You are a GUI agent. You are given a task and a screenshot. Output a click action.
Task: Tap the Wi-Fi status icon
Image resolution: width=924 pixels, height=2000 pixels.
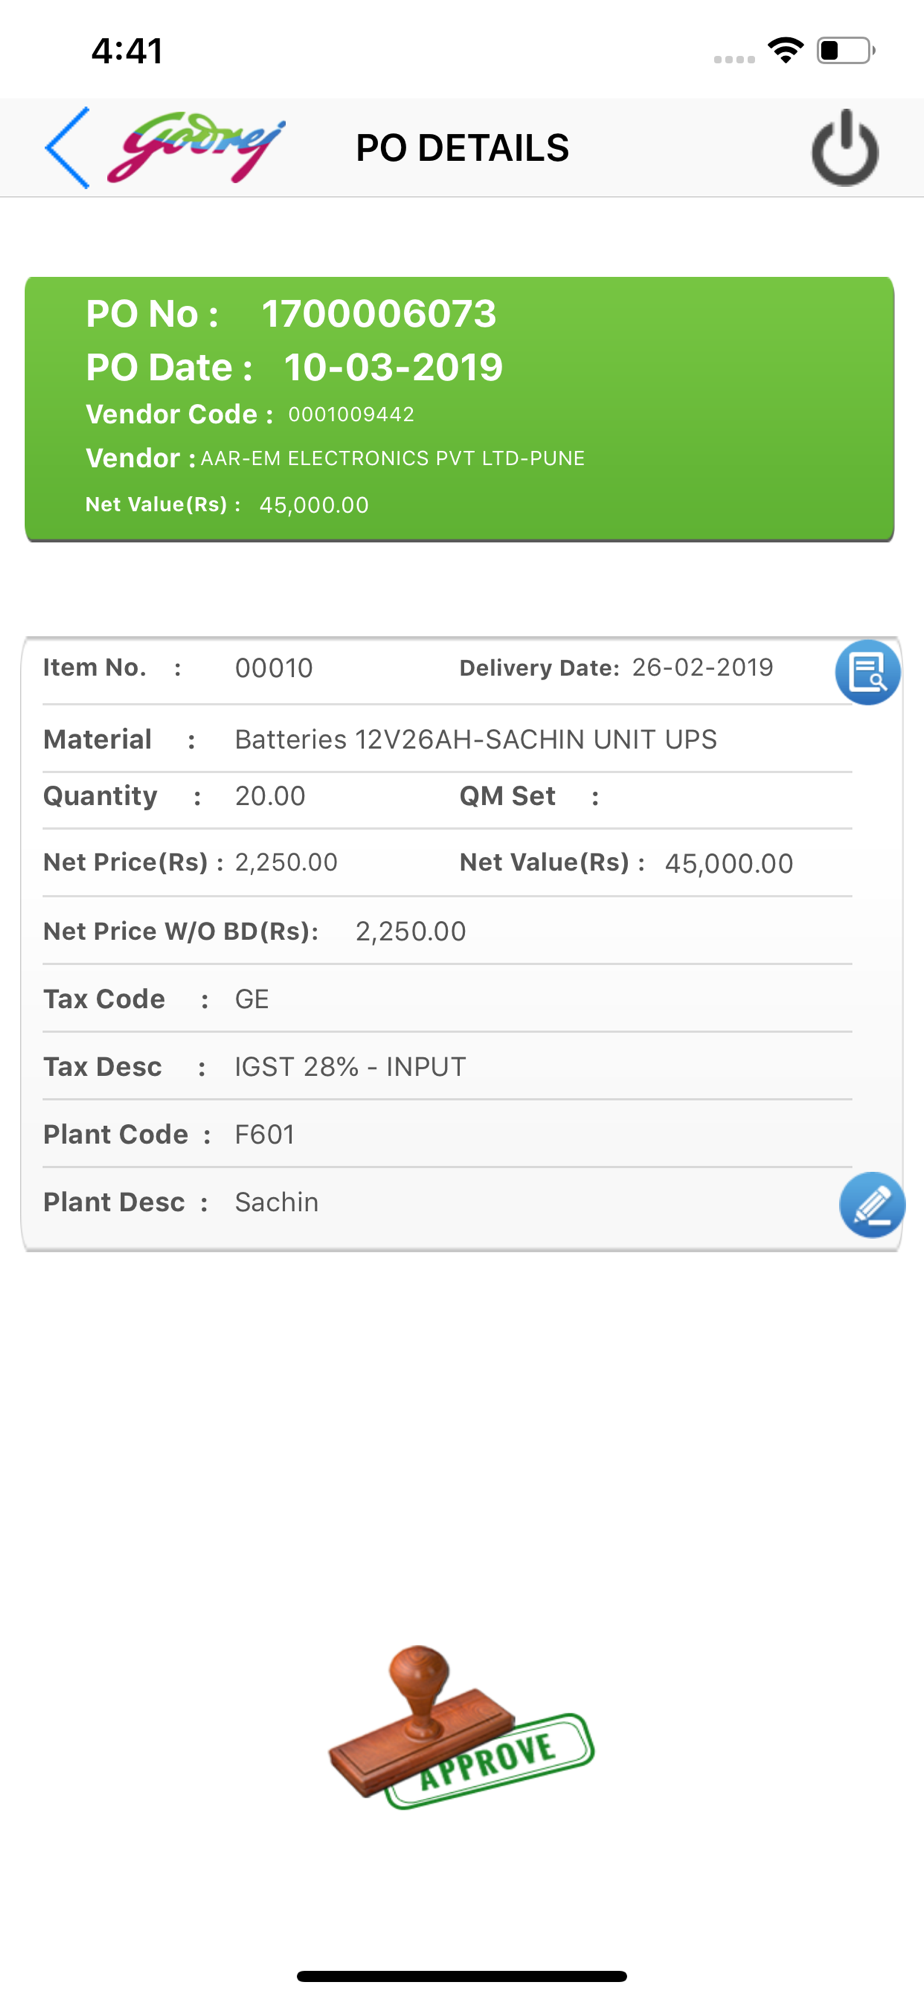coord(786,50)
